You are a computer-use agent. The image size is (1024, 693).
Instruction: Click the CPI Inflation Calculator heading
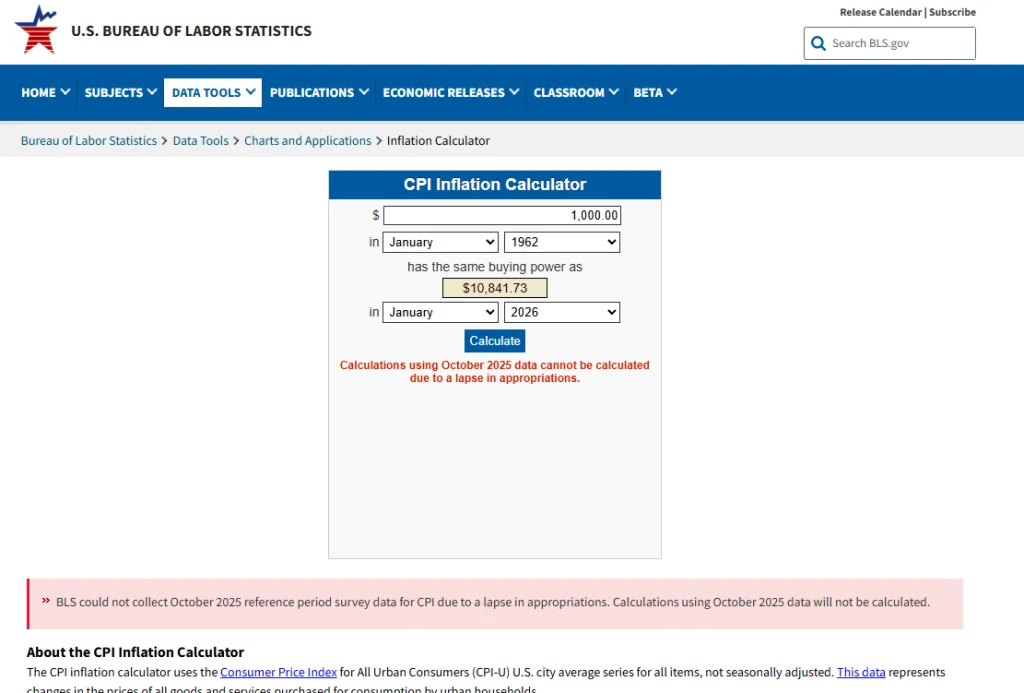tap(495, 185)
